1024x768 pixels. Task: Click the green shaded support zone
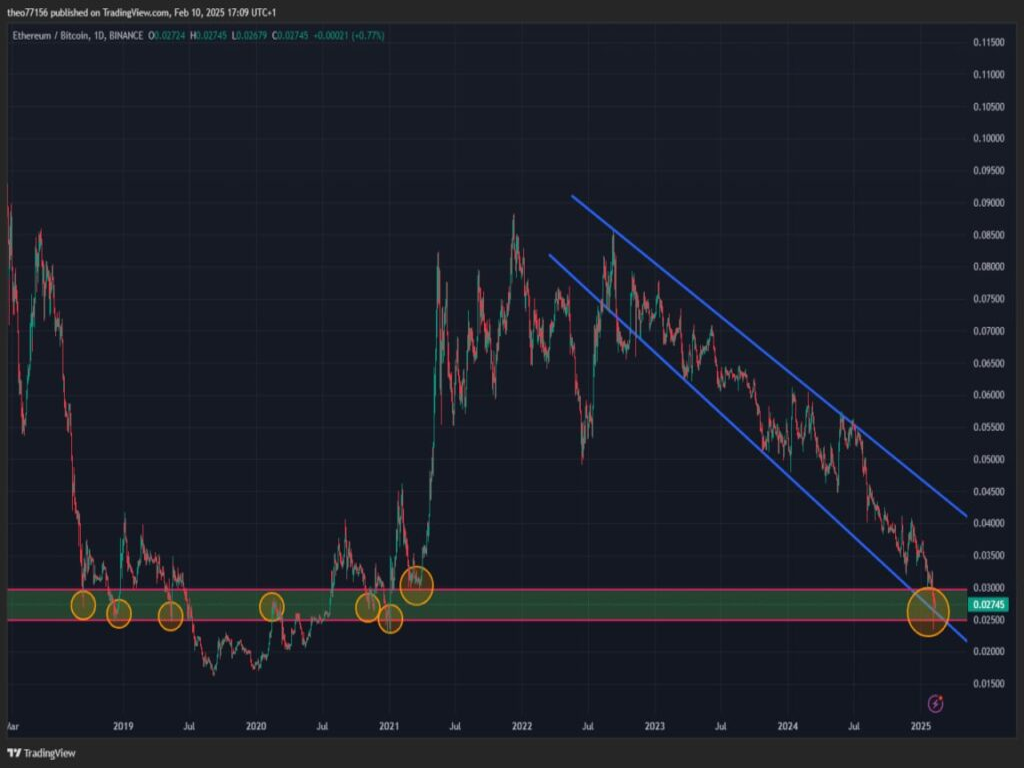600,605
